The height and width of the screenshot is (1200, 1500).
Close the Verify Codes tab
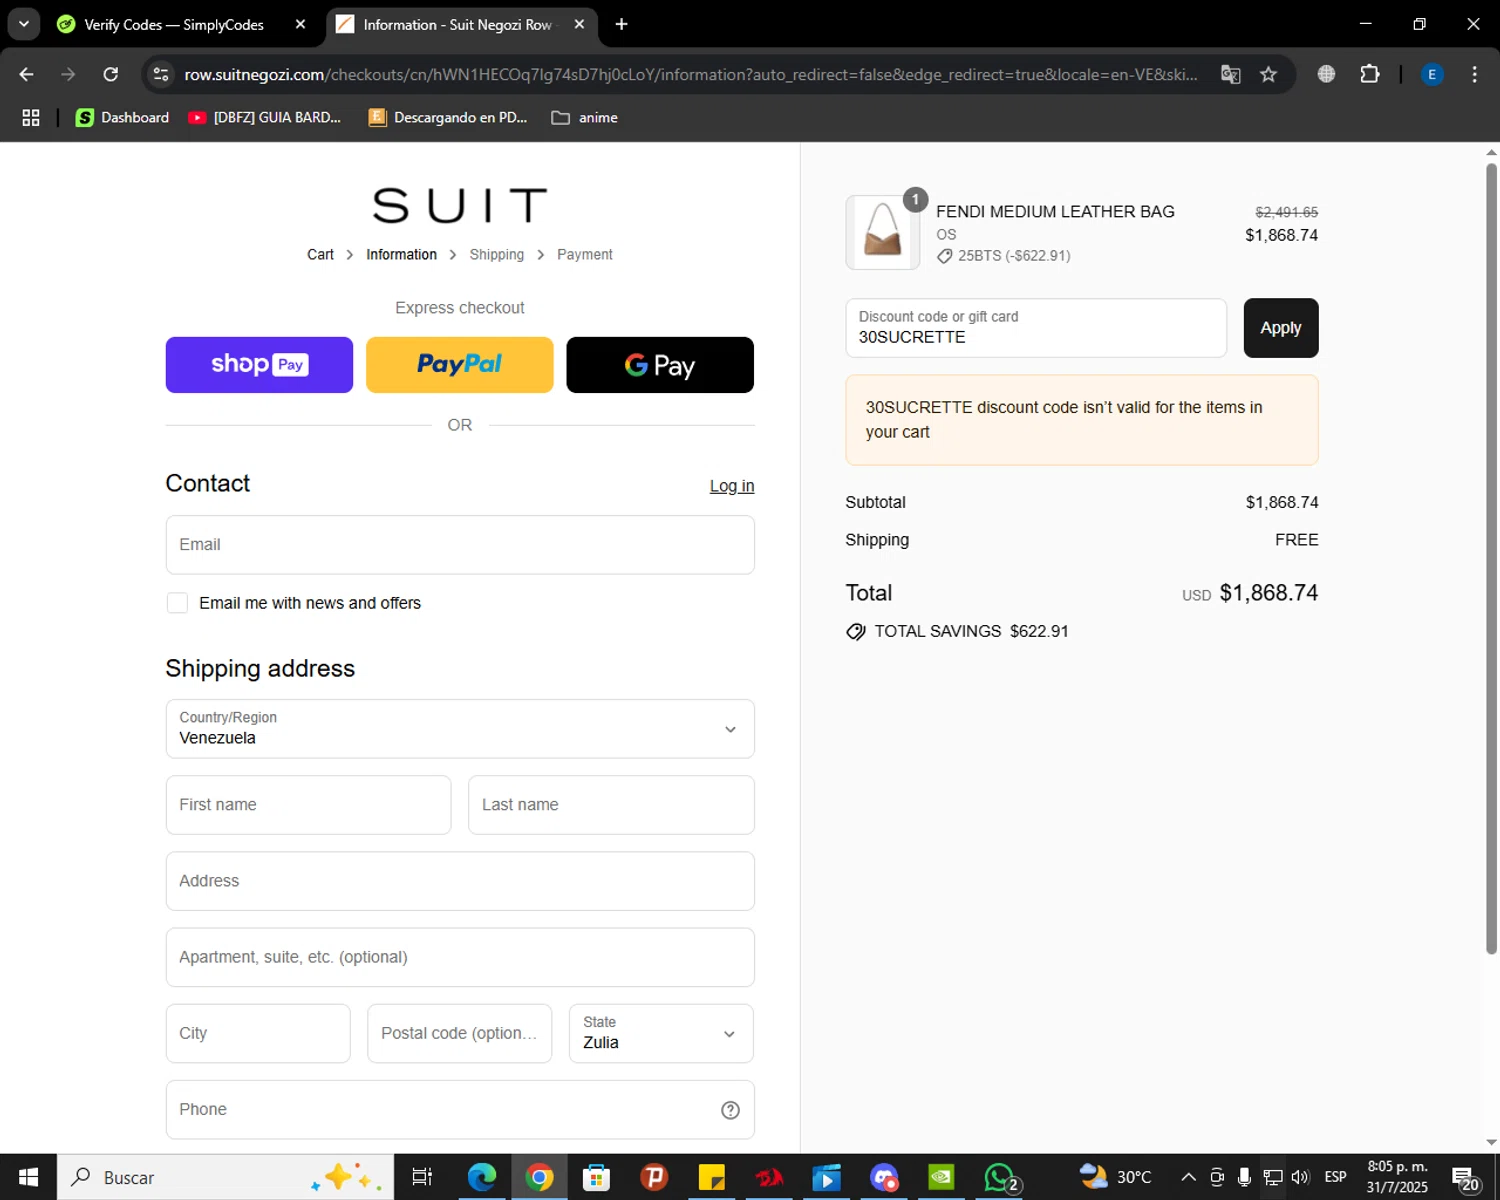point(300,25)
